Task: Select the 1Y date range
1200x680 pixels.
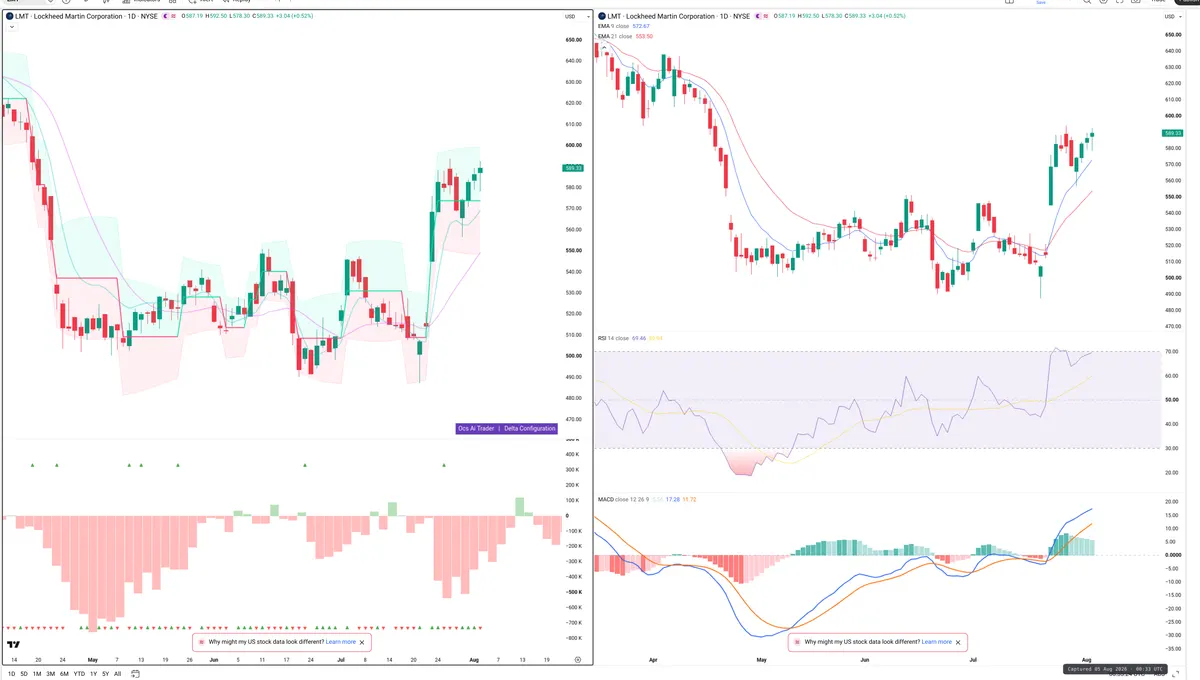Action: point(93,674)
